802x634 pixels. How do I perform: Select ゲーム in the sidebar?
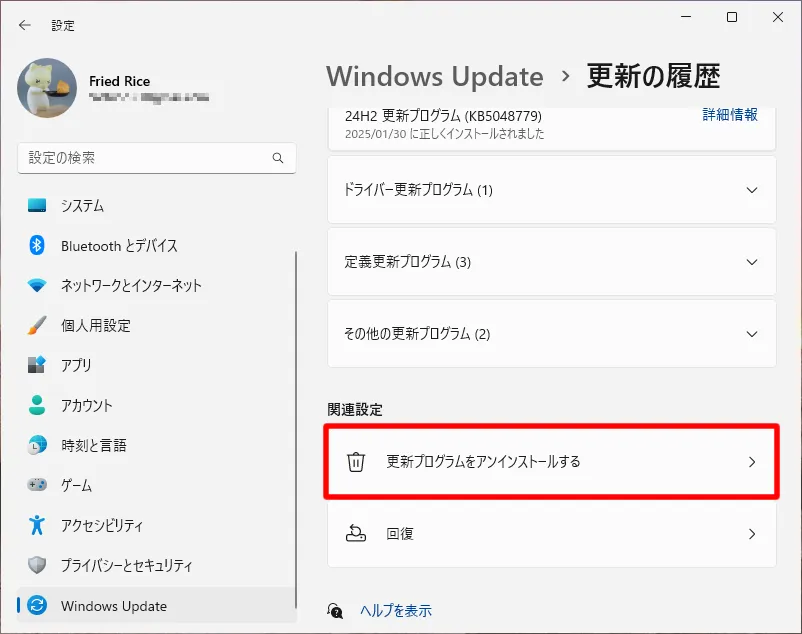tap(157, 485)
